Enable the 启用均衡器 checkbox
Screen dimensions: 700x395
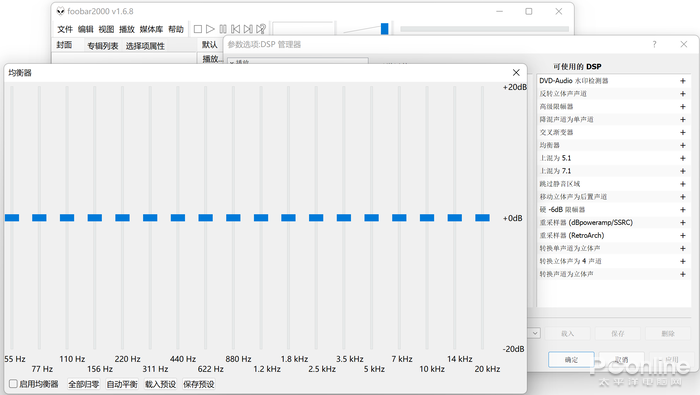point(13,384)
